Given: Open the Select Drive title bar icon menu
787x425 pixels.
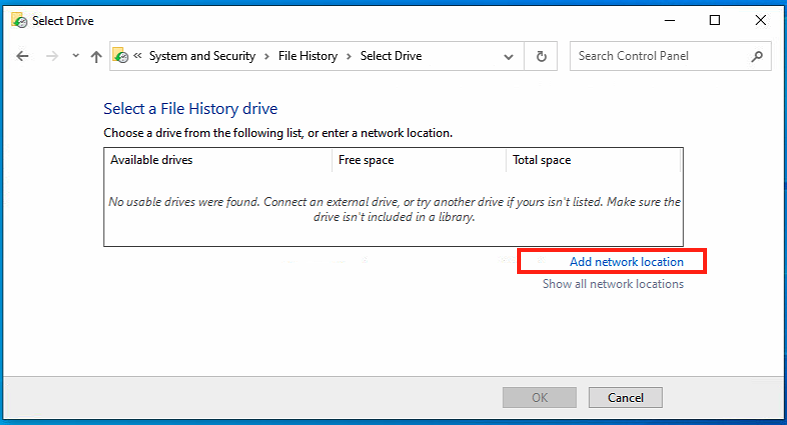Looking at the screenshot, I should pyautogui.click(x=17, y=20).
